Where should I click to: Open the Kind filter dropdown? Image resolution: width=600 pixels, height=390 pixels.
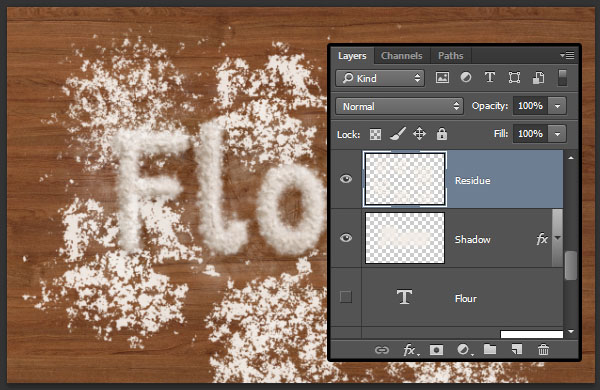pos(380,78)
